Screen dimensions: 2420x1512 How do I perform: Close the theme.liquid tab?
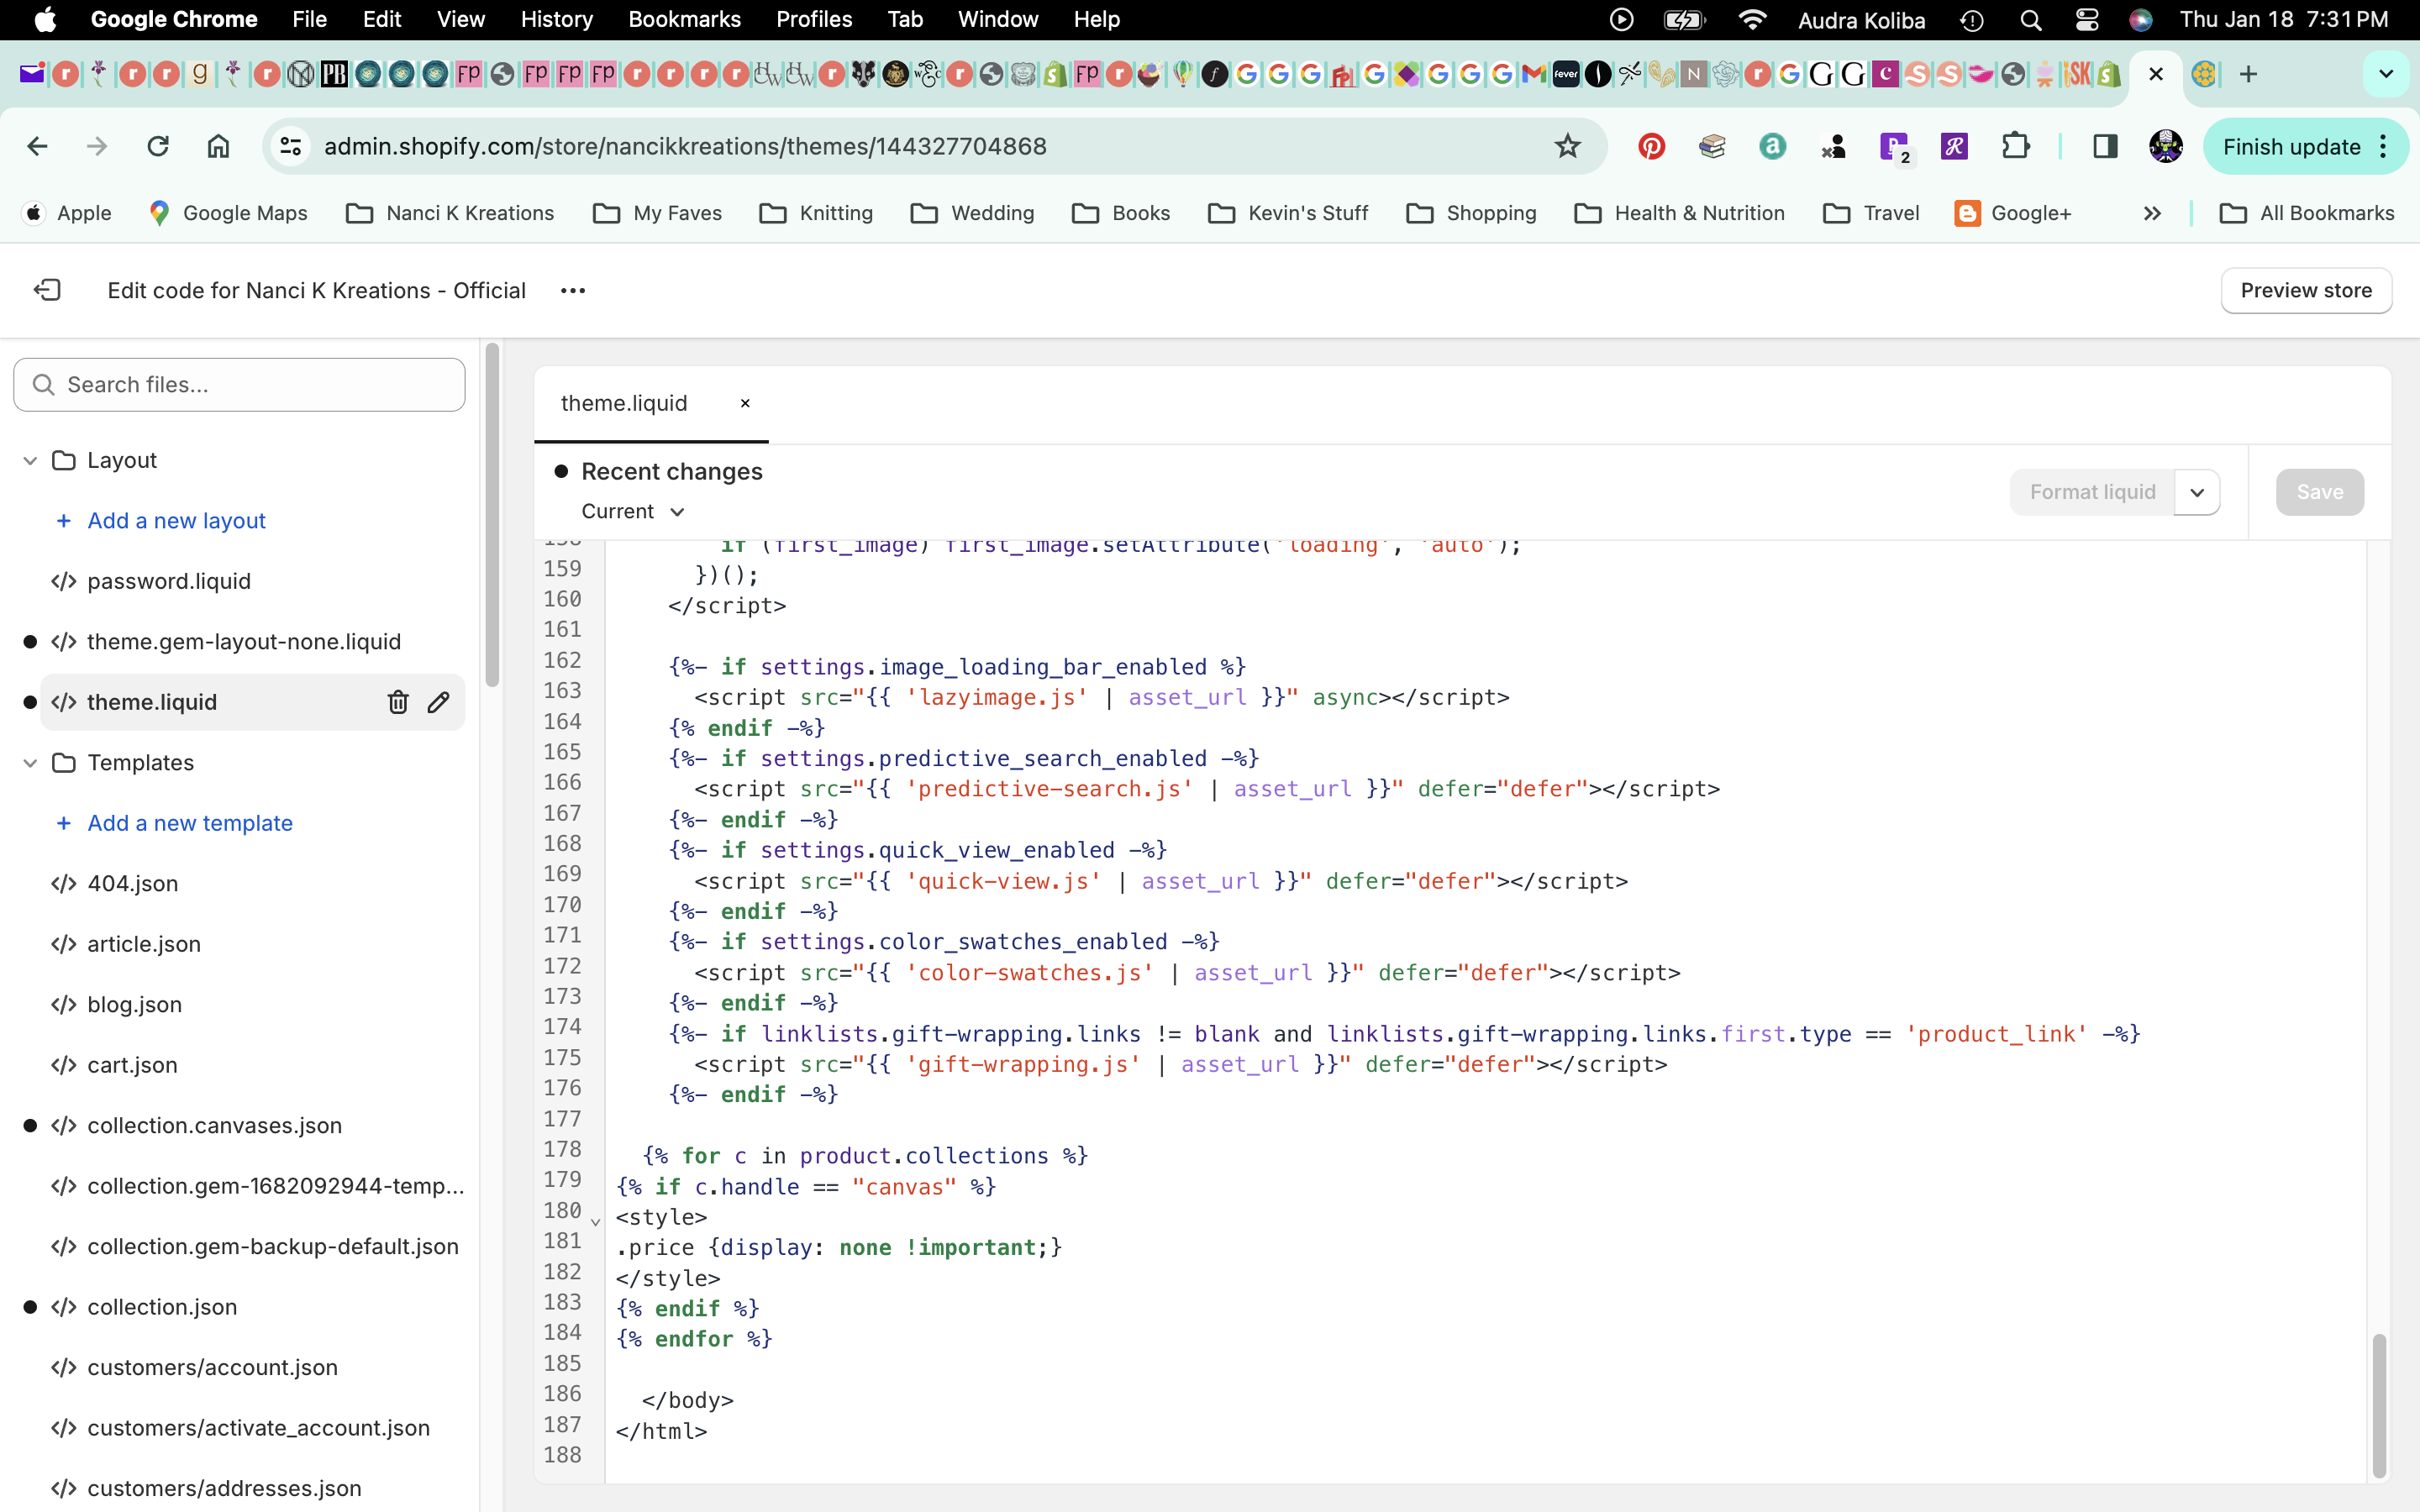[x=745, y=403]
